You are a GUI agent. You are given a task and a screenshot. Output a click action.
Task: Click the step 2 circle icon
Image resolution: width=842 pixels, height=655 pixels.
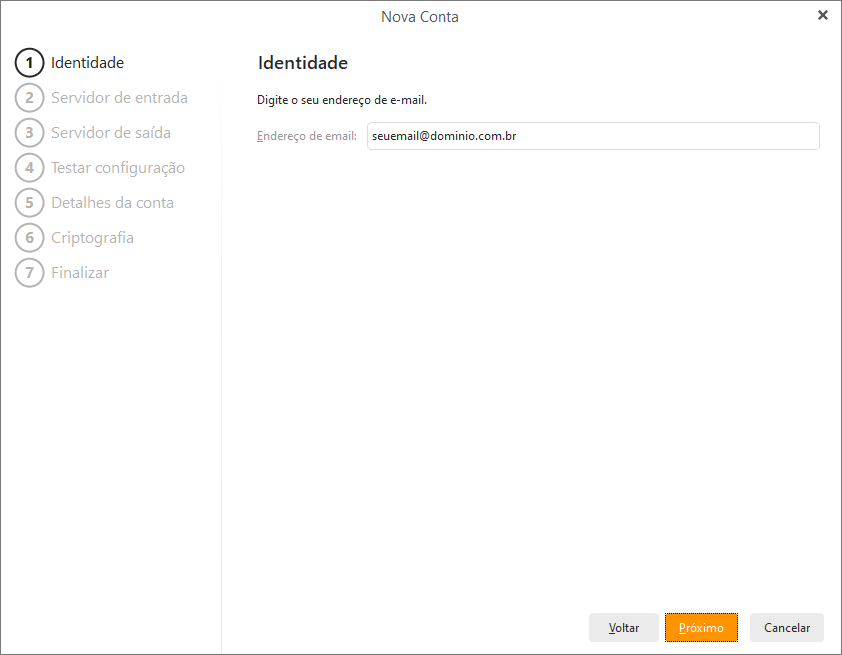pyautogui.click(x=30, y=98)
